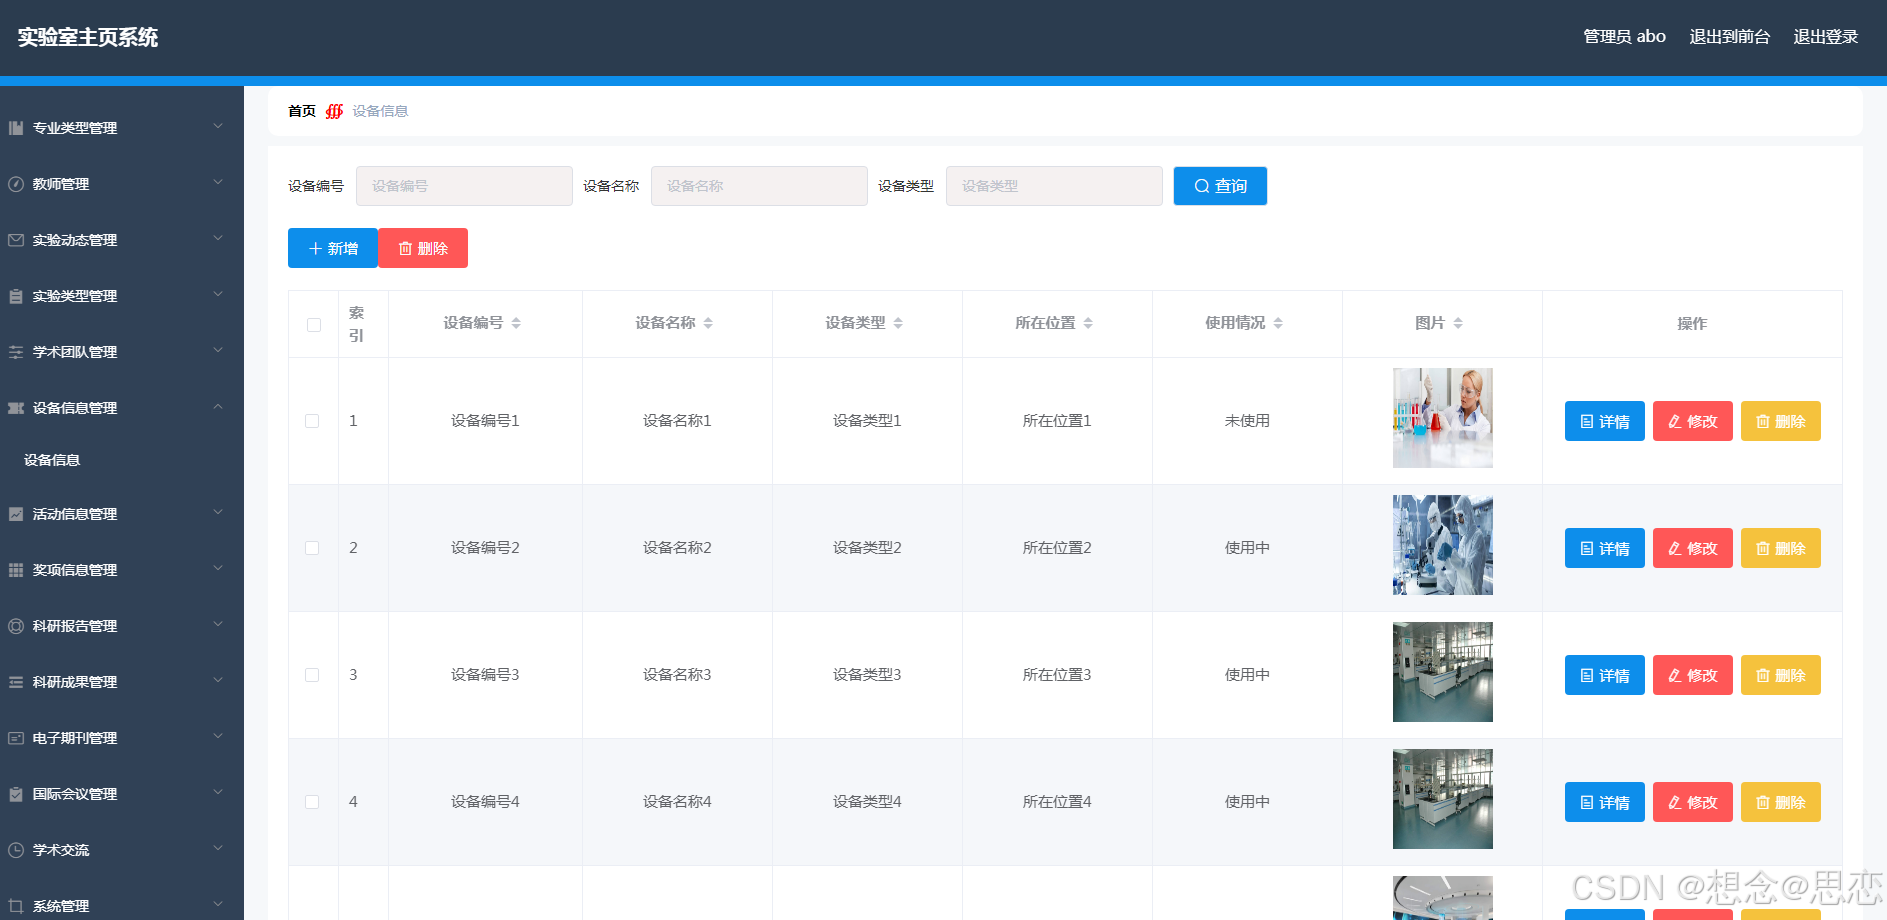The height and width of the screenshot is (920, 1887).
Task: Expand 实验动态管理 menu chevron
Action: tap(218, 239)
